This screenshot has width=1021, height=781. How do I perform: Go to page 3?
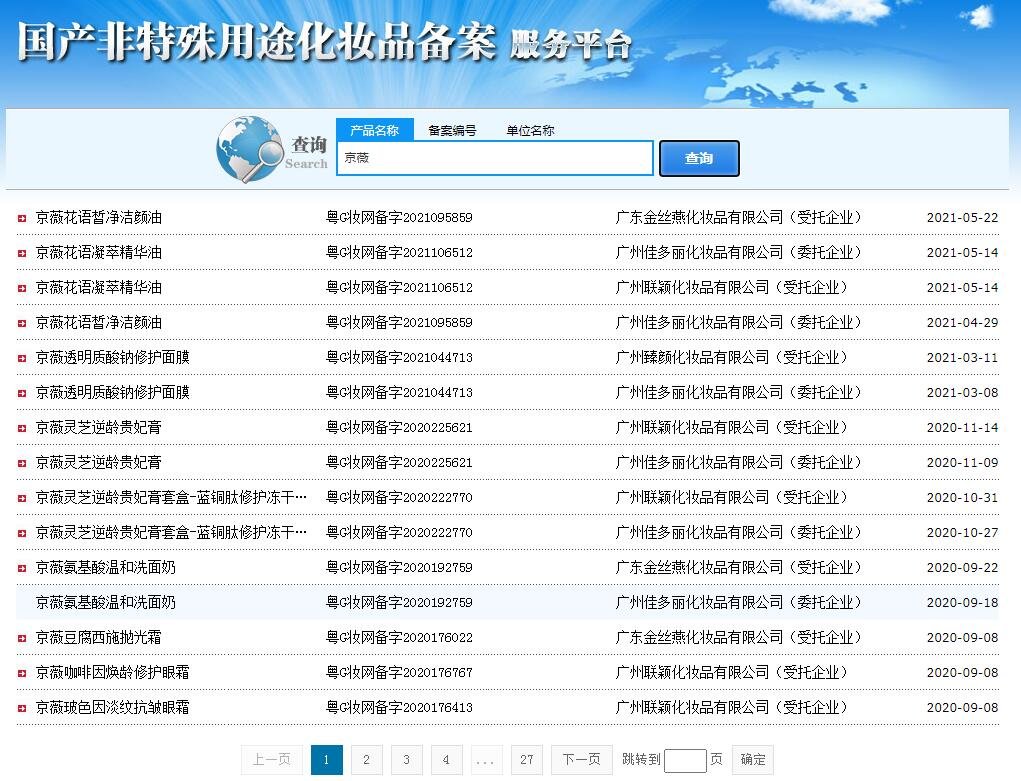406,760
